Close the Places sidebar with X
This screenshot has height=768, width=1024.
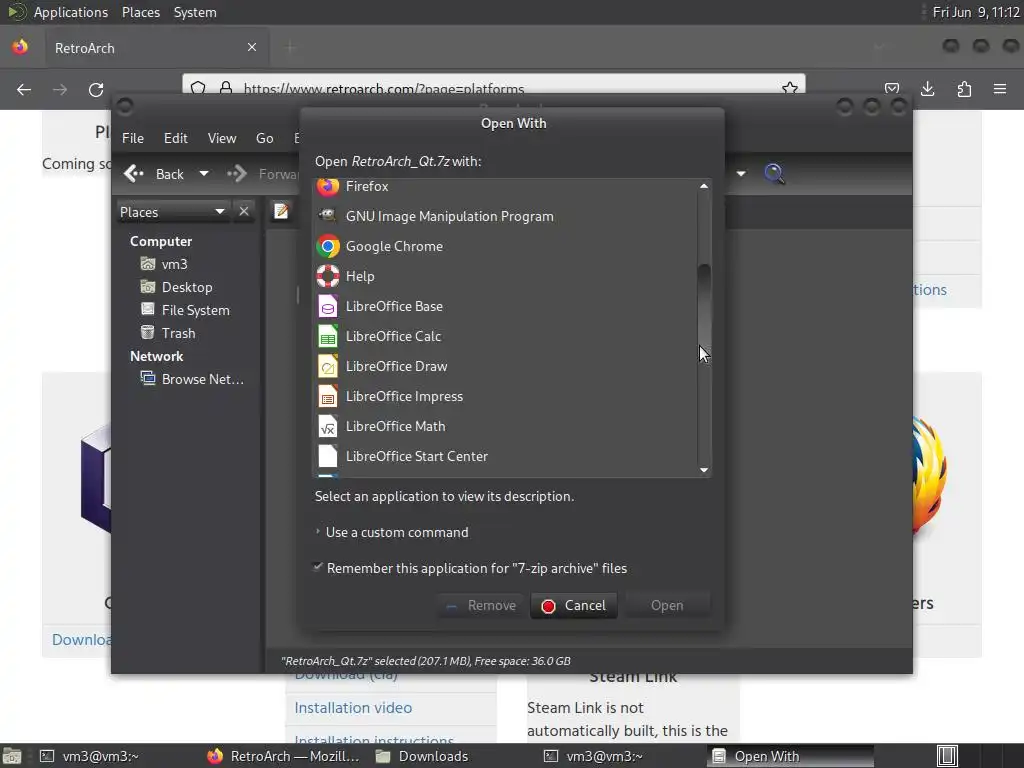(x=244, y=212)
